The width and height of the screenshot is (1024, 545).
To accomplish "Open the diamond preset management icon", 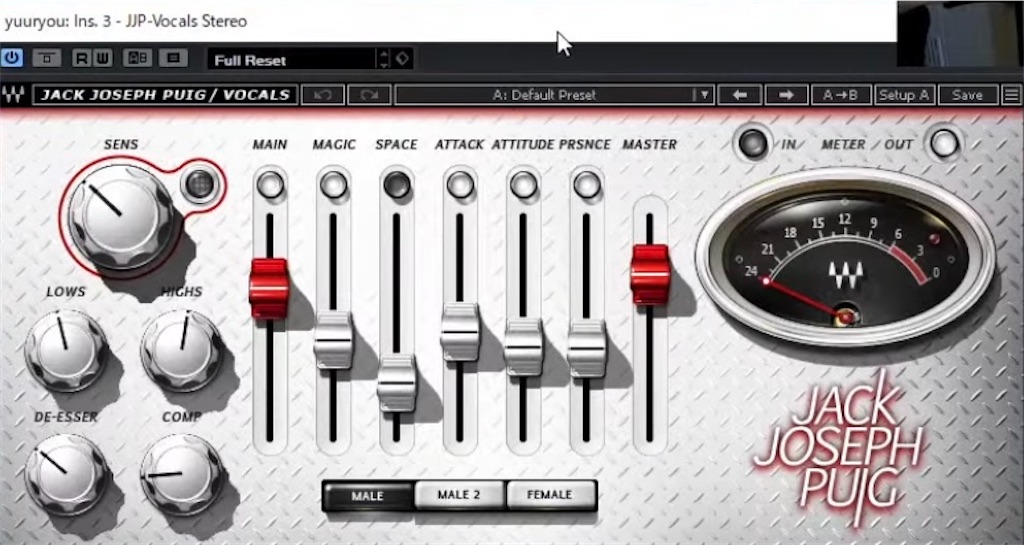I will 402,59.
